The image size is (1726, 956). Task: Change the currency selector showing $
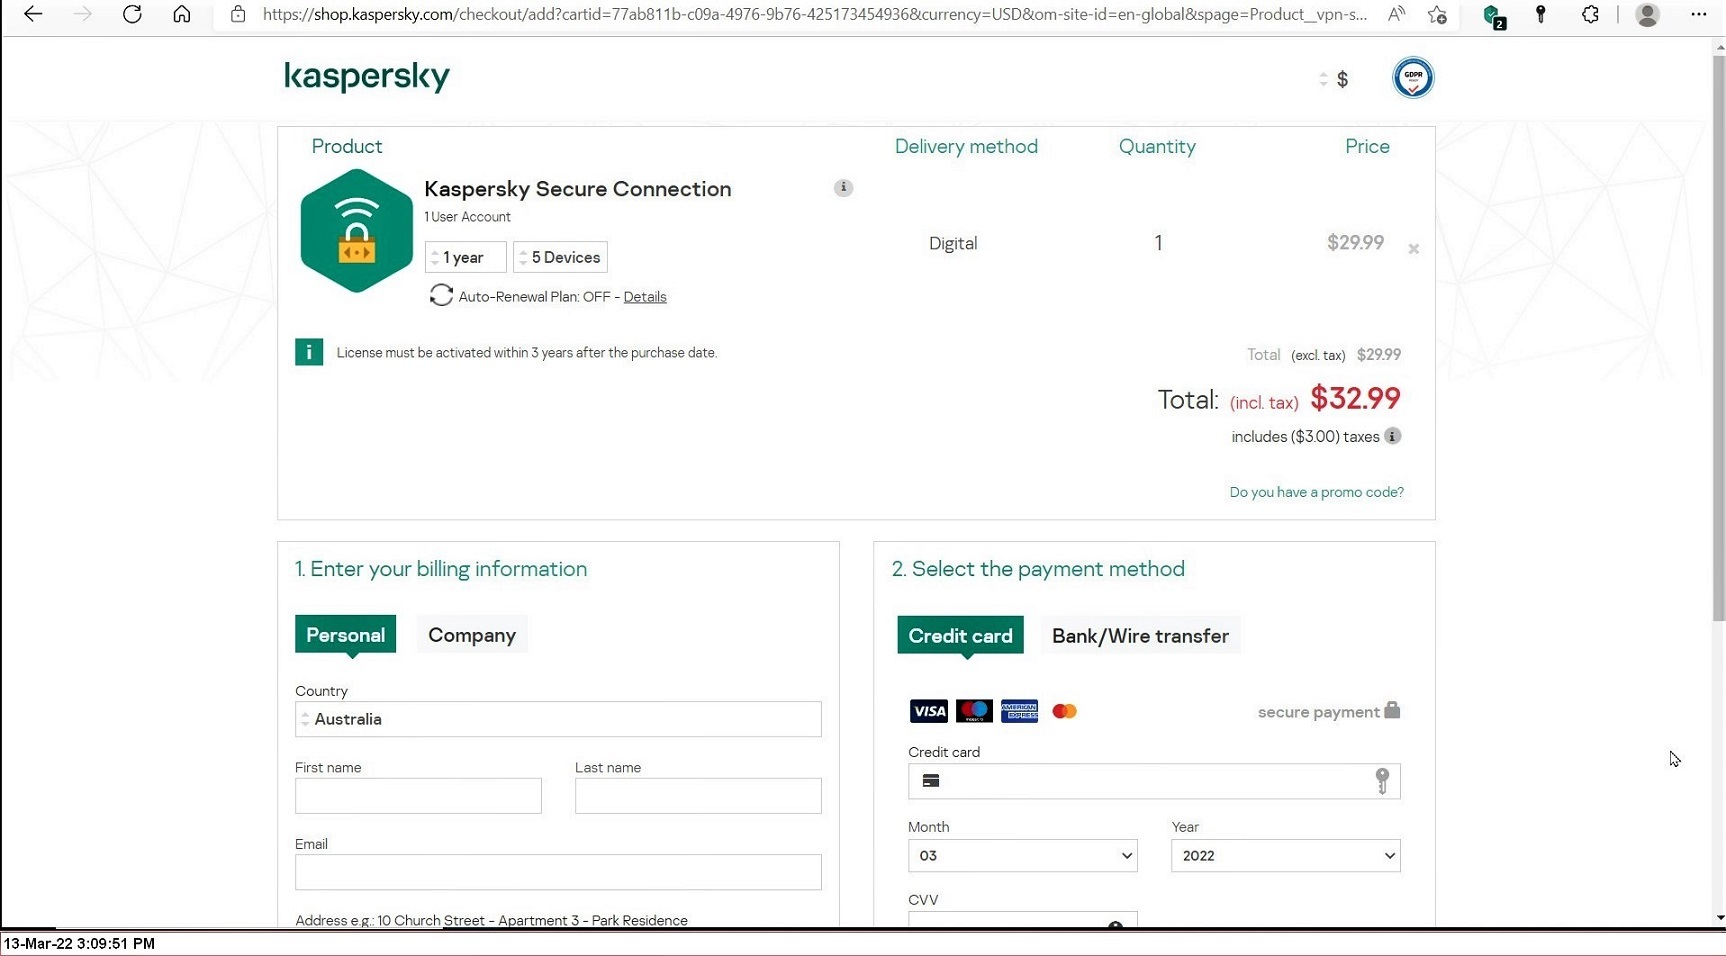1334,79
